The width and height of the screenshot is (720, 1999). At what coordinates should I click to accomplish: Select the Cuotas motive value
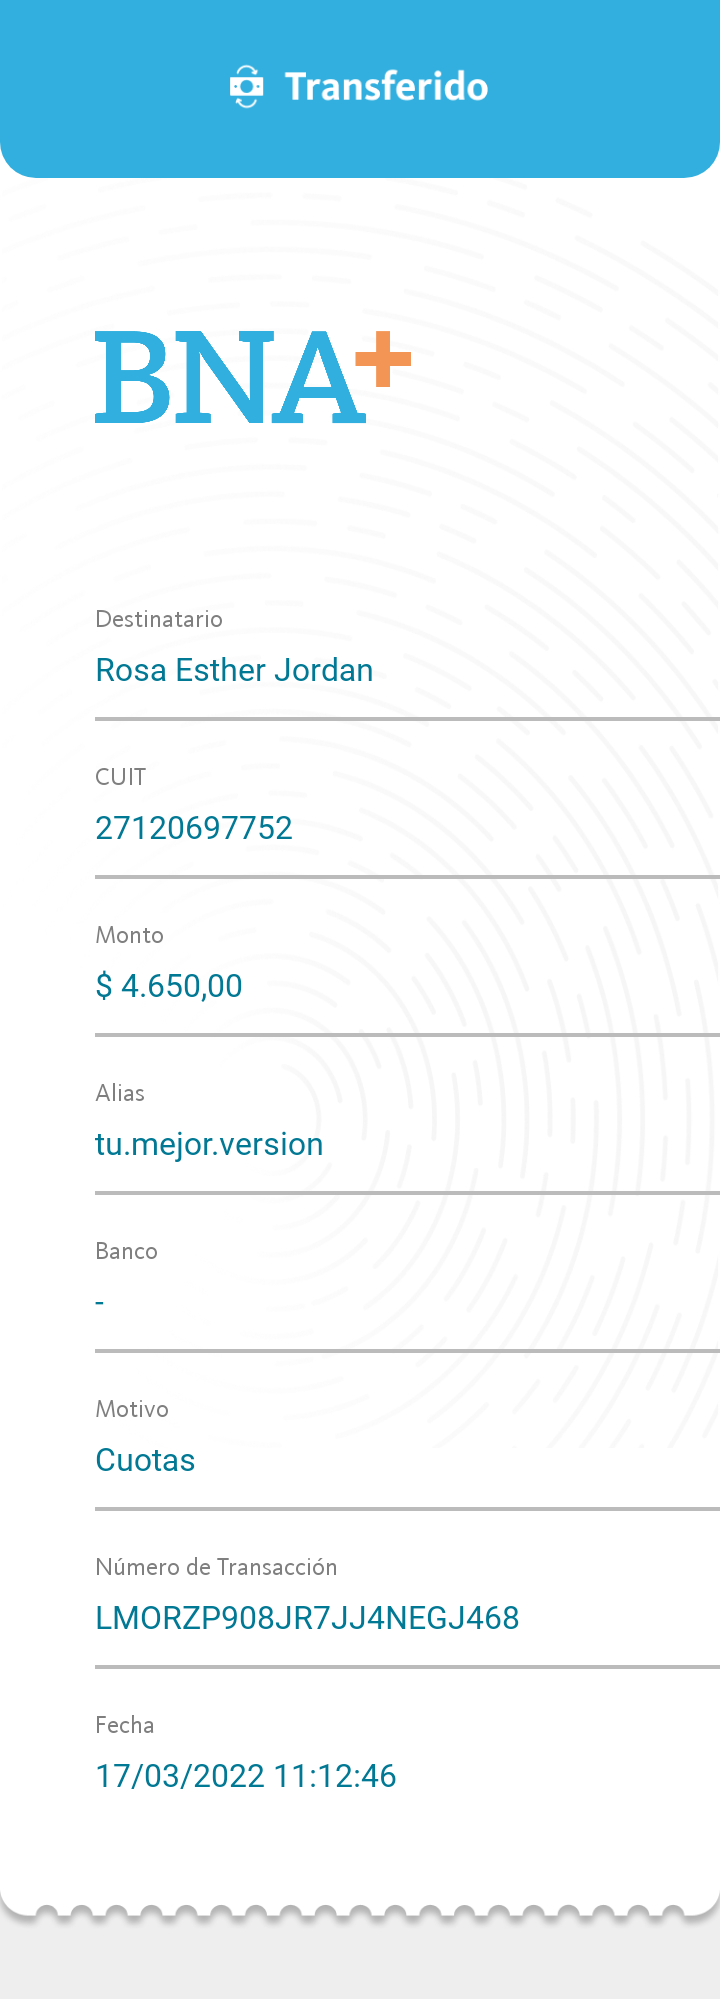145,1460
